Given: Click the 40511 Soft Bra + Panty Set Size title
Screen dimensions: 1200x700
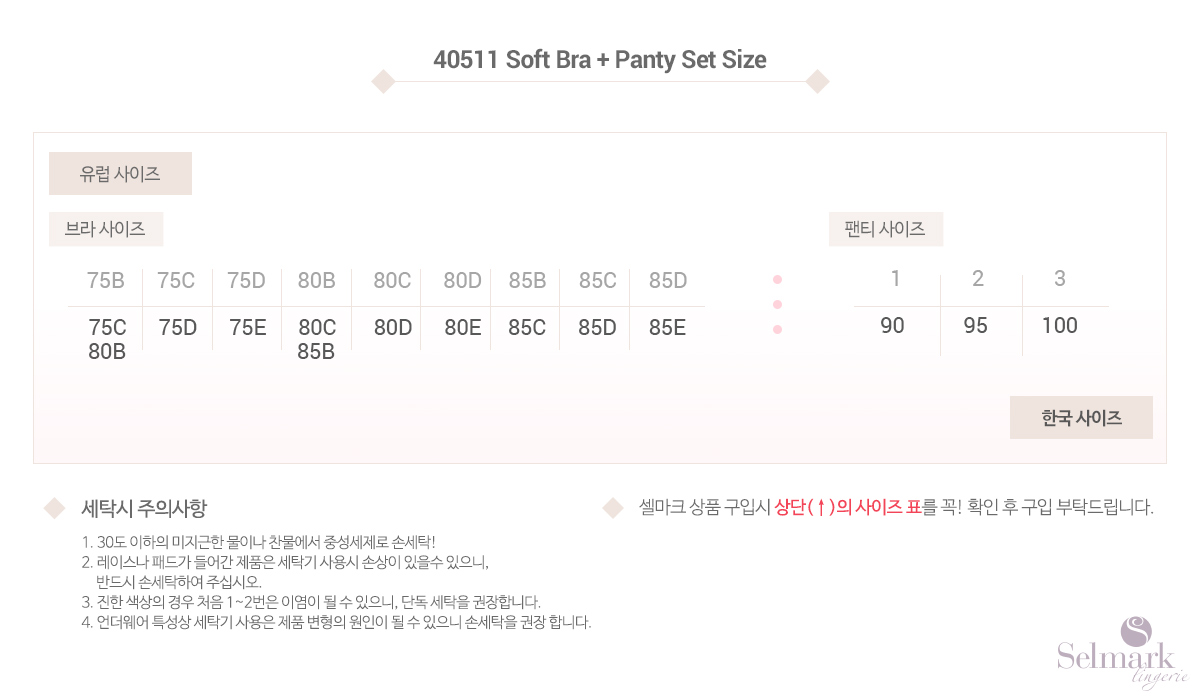Looking at the screenshot, I should (600, 60).
